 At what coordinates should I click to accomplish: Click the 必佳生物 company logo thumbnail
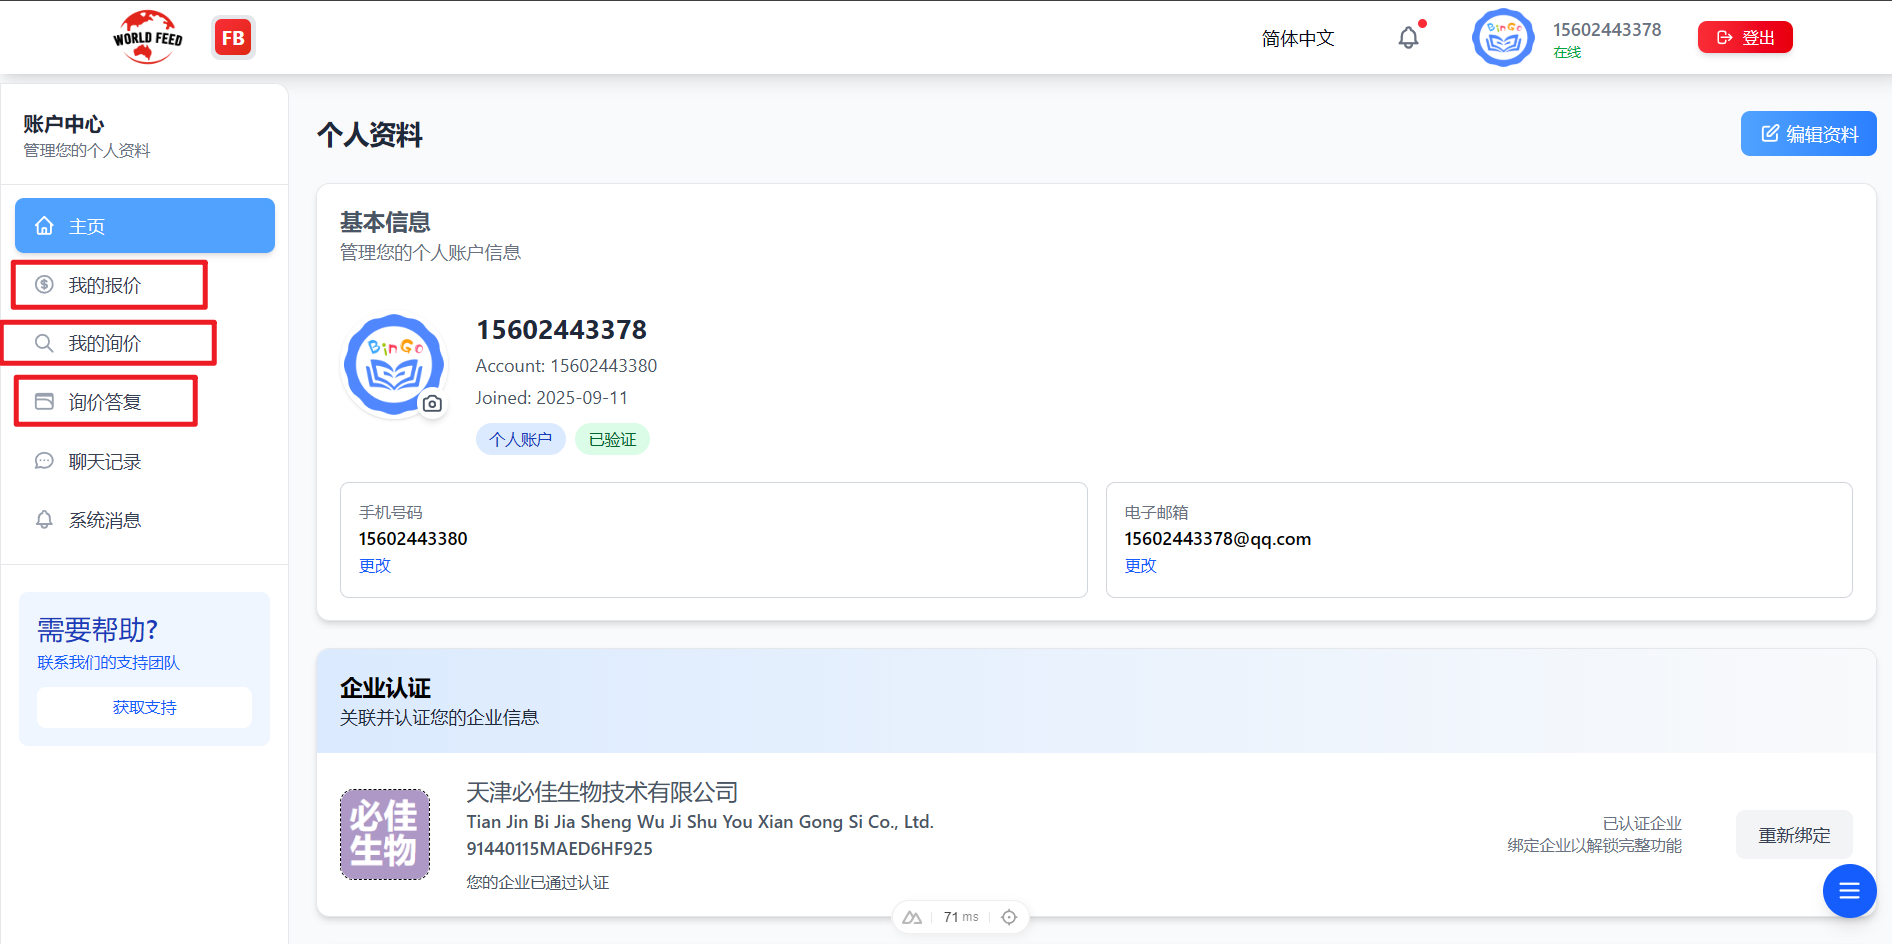pyautogui.click(x=384, y=834)
